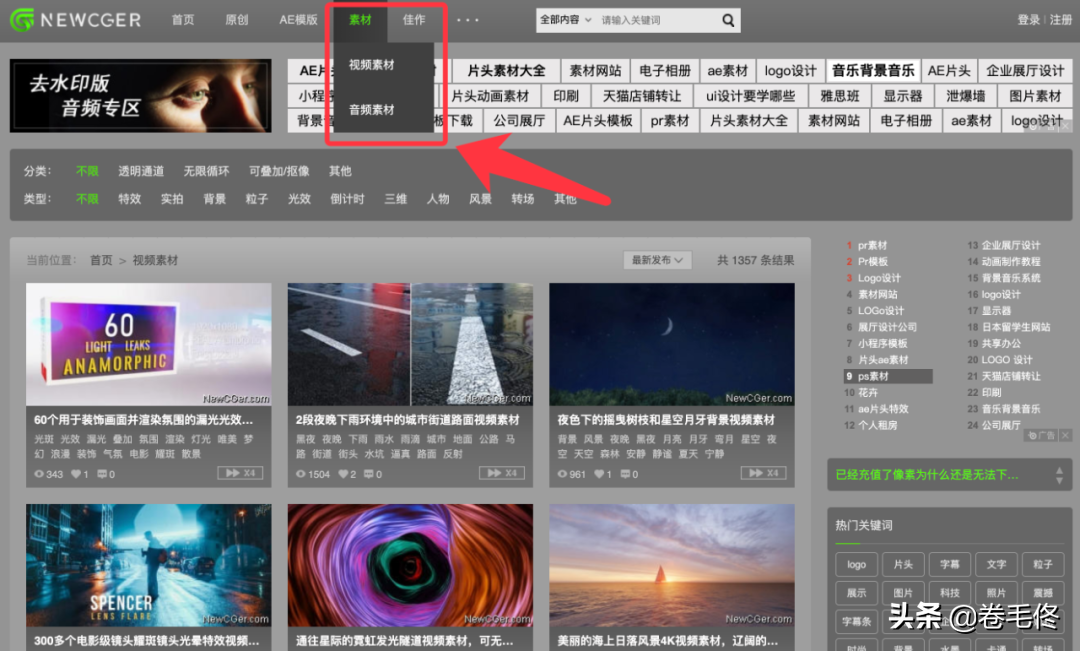Click the 片头素材大全 keyword button
The height and width of the screenshot is (651, 1080).
(505, 70)
